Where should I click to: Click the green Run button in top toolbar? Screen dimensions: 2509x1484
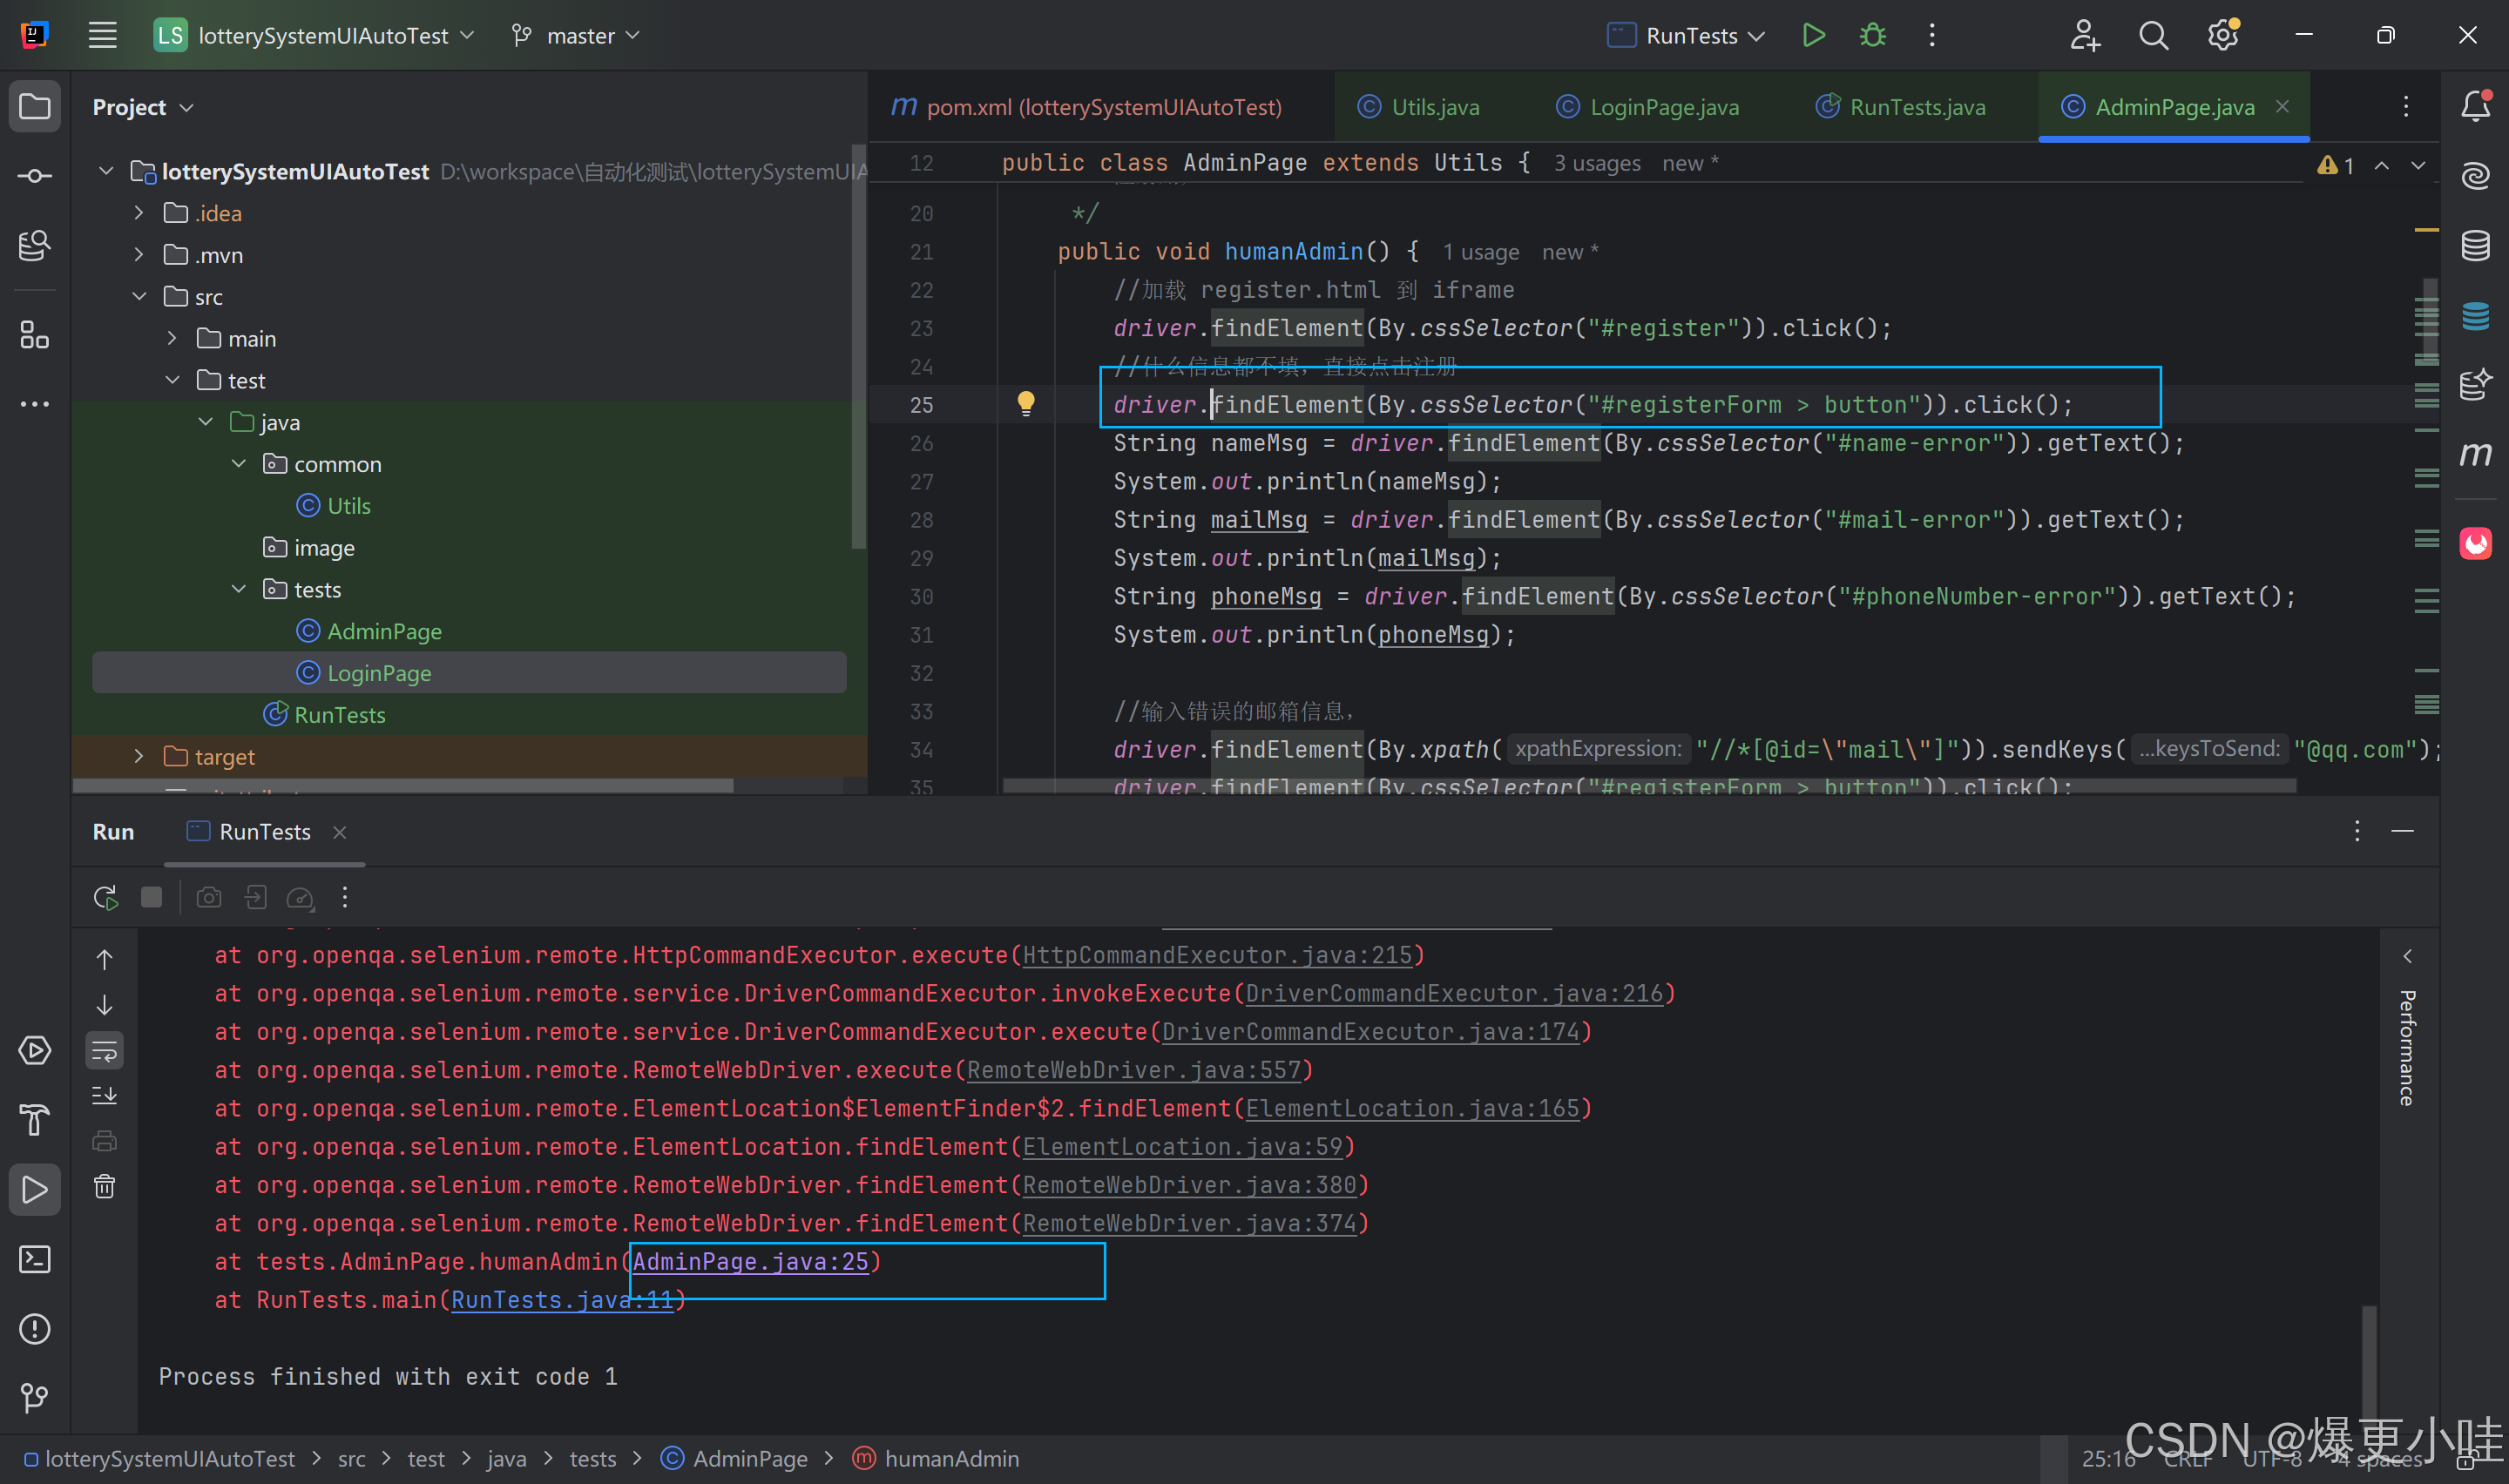[x=1813, y=36]
